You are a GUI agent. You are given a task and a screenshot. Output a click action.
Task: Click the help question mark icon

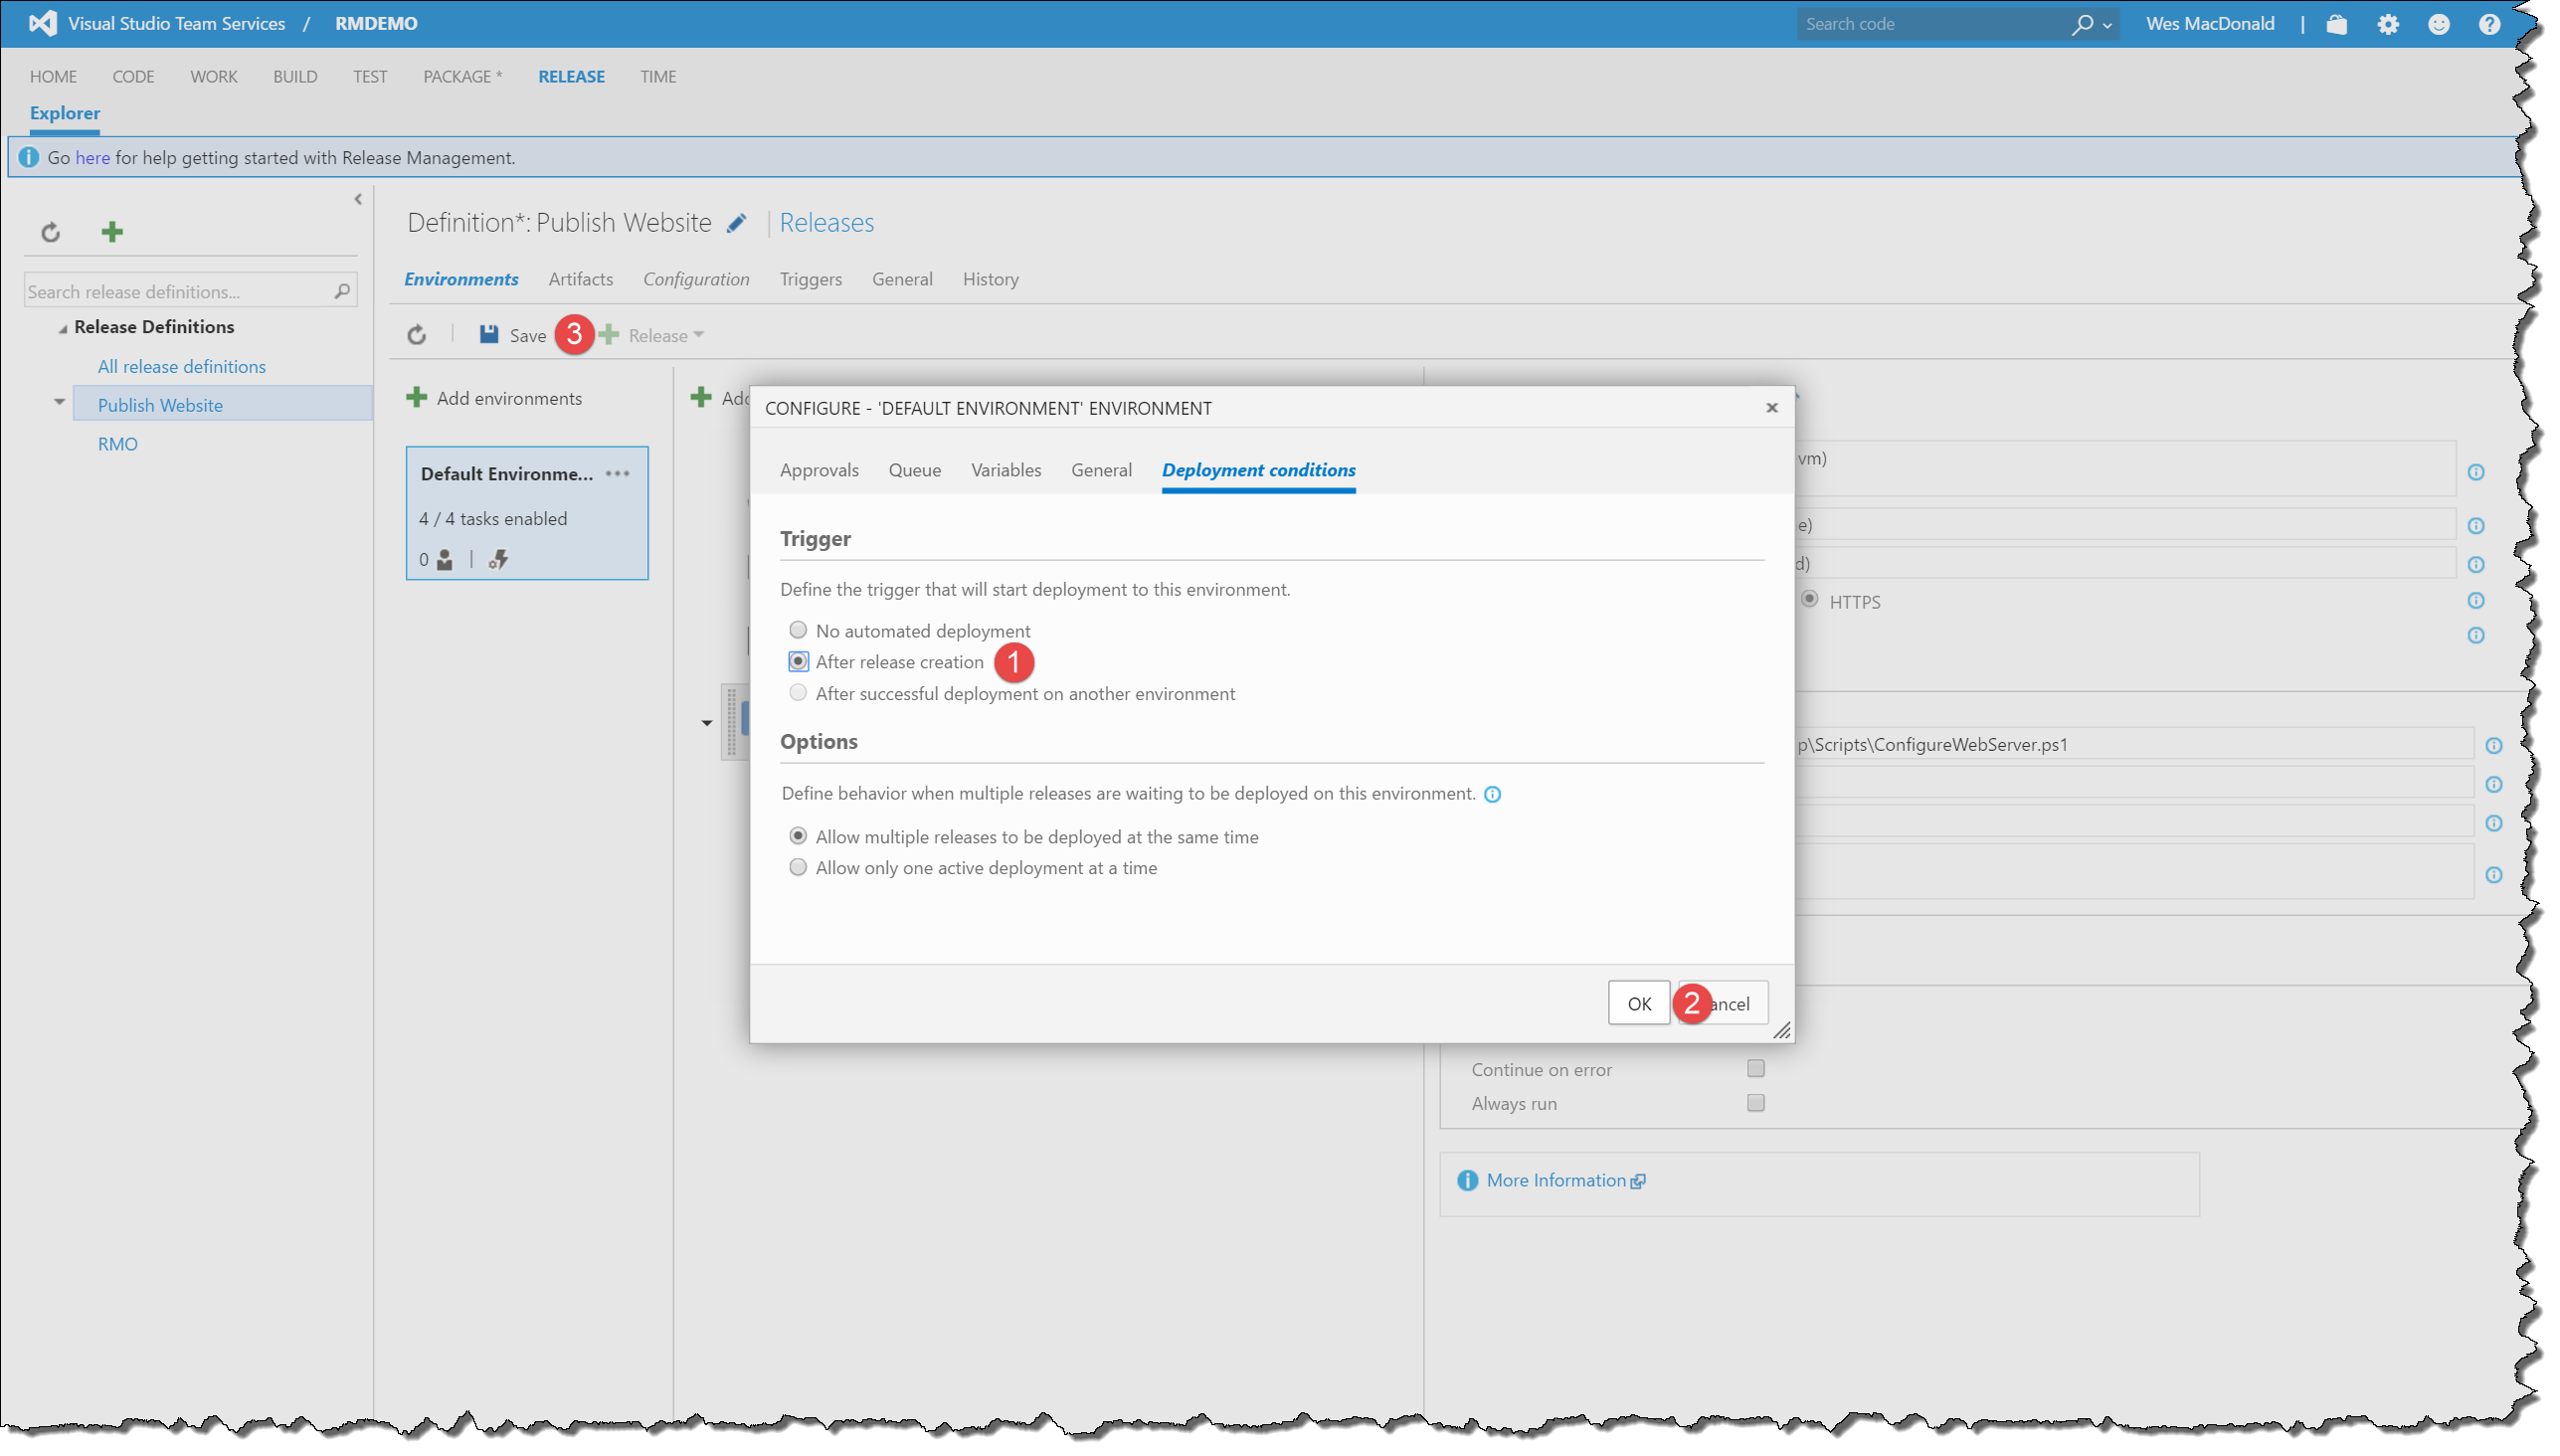pos(2489,24)
